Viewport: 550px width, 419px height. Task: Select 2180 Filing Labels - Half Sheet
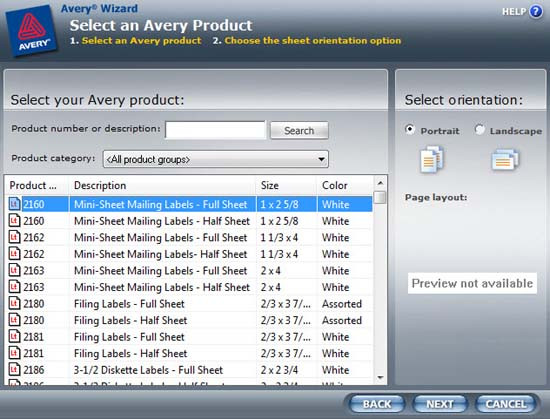pos(189,320)
